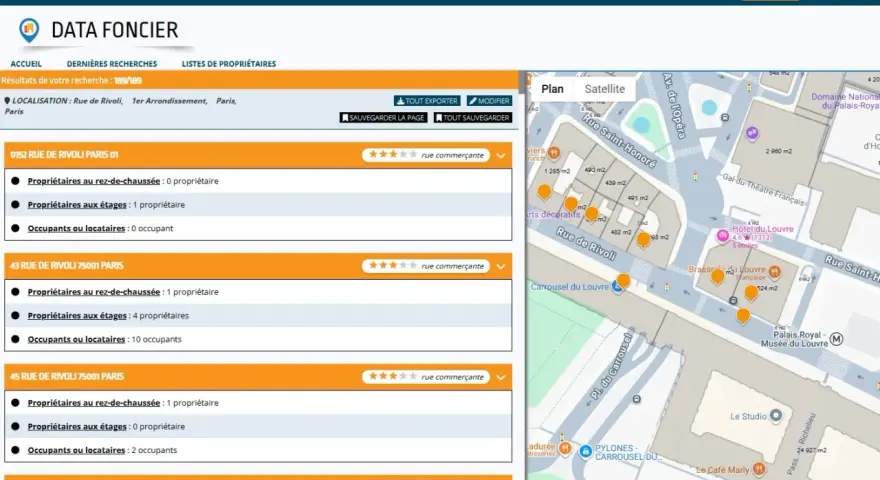This screenshot has width=880, height=480.
Task: Click the Modifier button
Action: [489, 101]
